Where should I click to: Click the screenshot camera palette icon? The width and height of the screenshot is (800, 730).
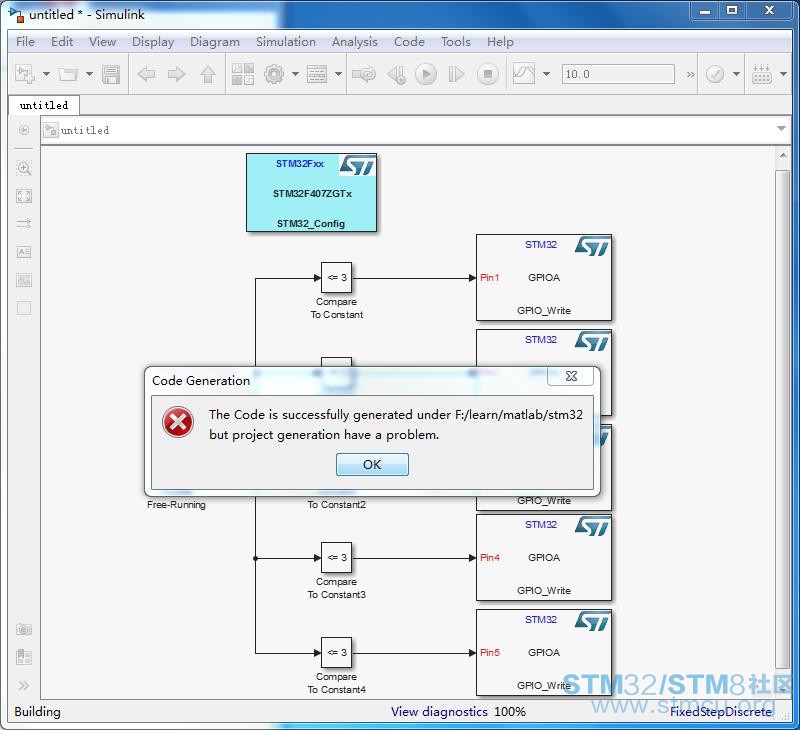coord(24,629)
